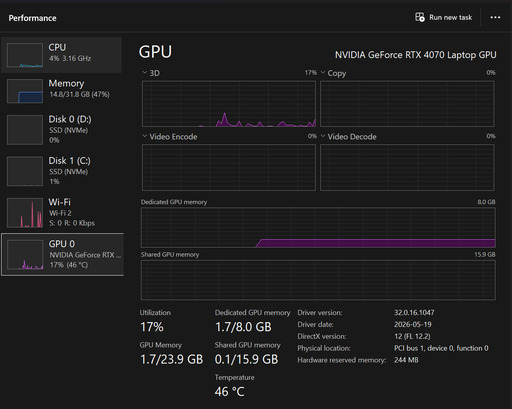Image resolution: width=512 pixels, height=409 pixels.
Task: Click the Wi-Fi mini graph thumbnail
Action: coord(25,213)
